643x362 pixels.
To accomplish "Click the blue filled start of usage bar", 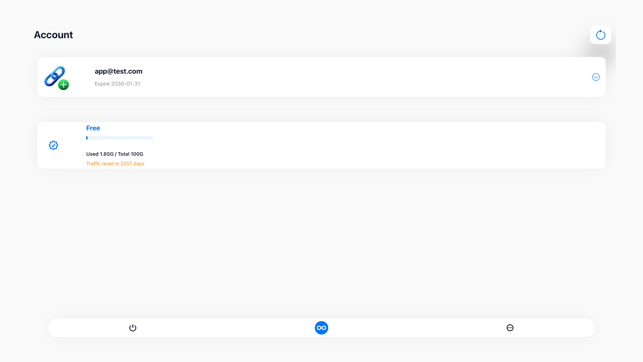I will coord(87,138).
